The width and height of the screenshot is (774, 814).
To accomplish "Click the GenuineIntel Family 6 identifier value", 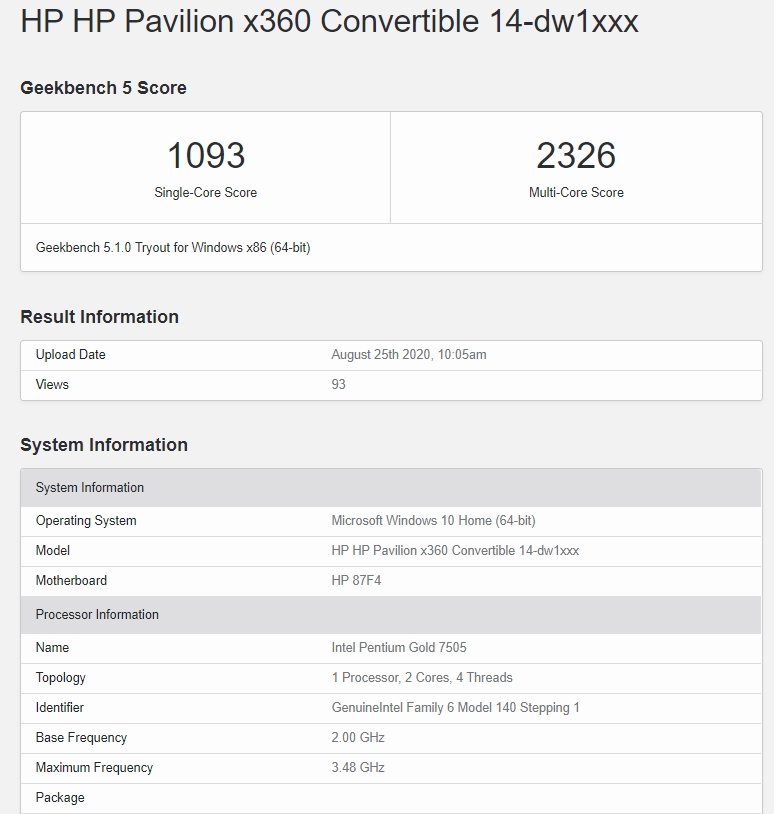I will pyautogui.click(x=455, y=708).
